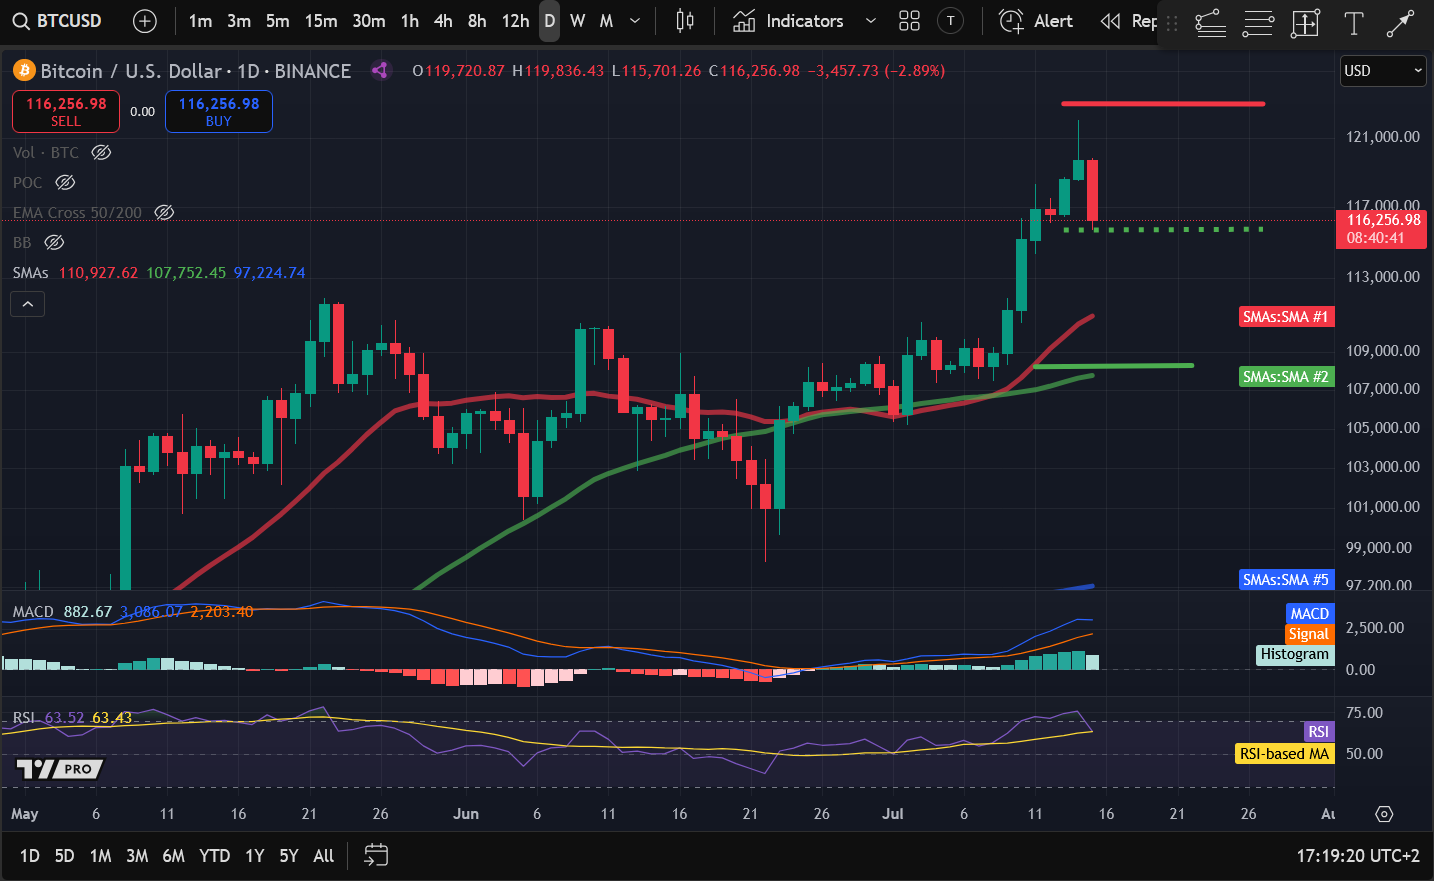Create a new Alert

1036,21
